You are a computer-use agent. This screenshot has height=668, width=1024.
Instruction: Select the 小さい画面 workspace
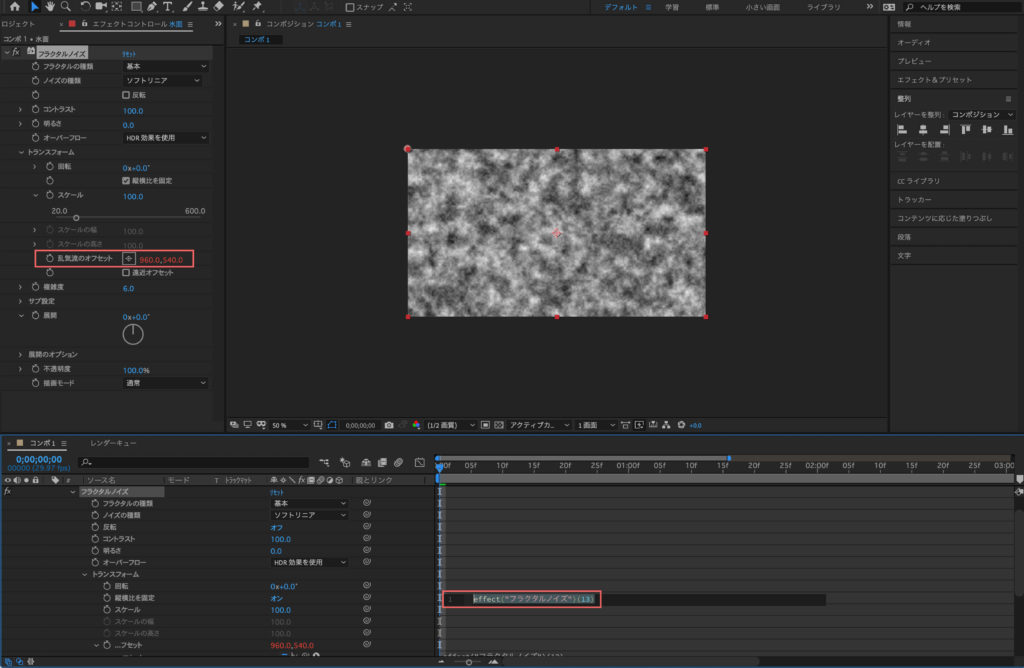763,7
